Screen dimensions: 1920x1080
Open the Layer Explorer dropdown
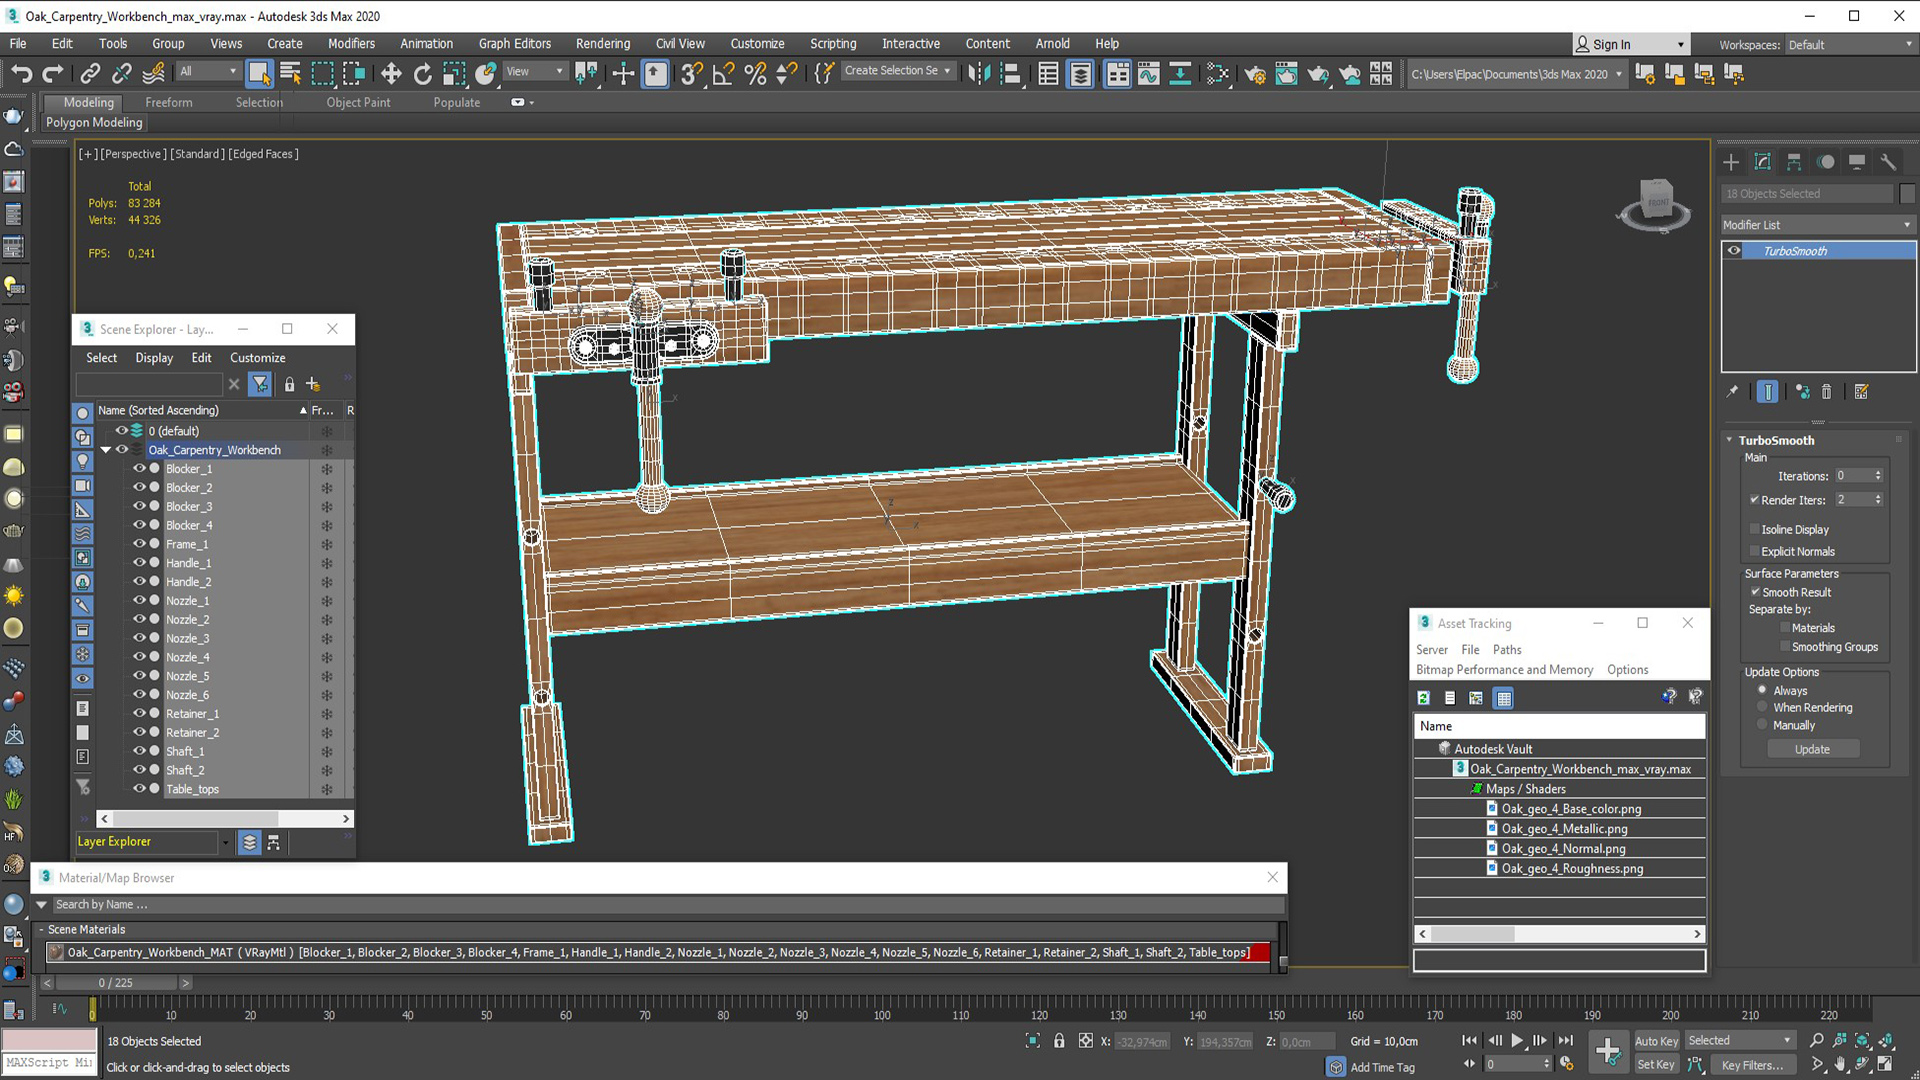tap(226, 842)
